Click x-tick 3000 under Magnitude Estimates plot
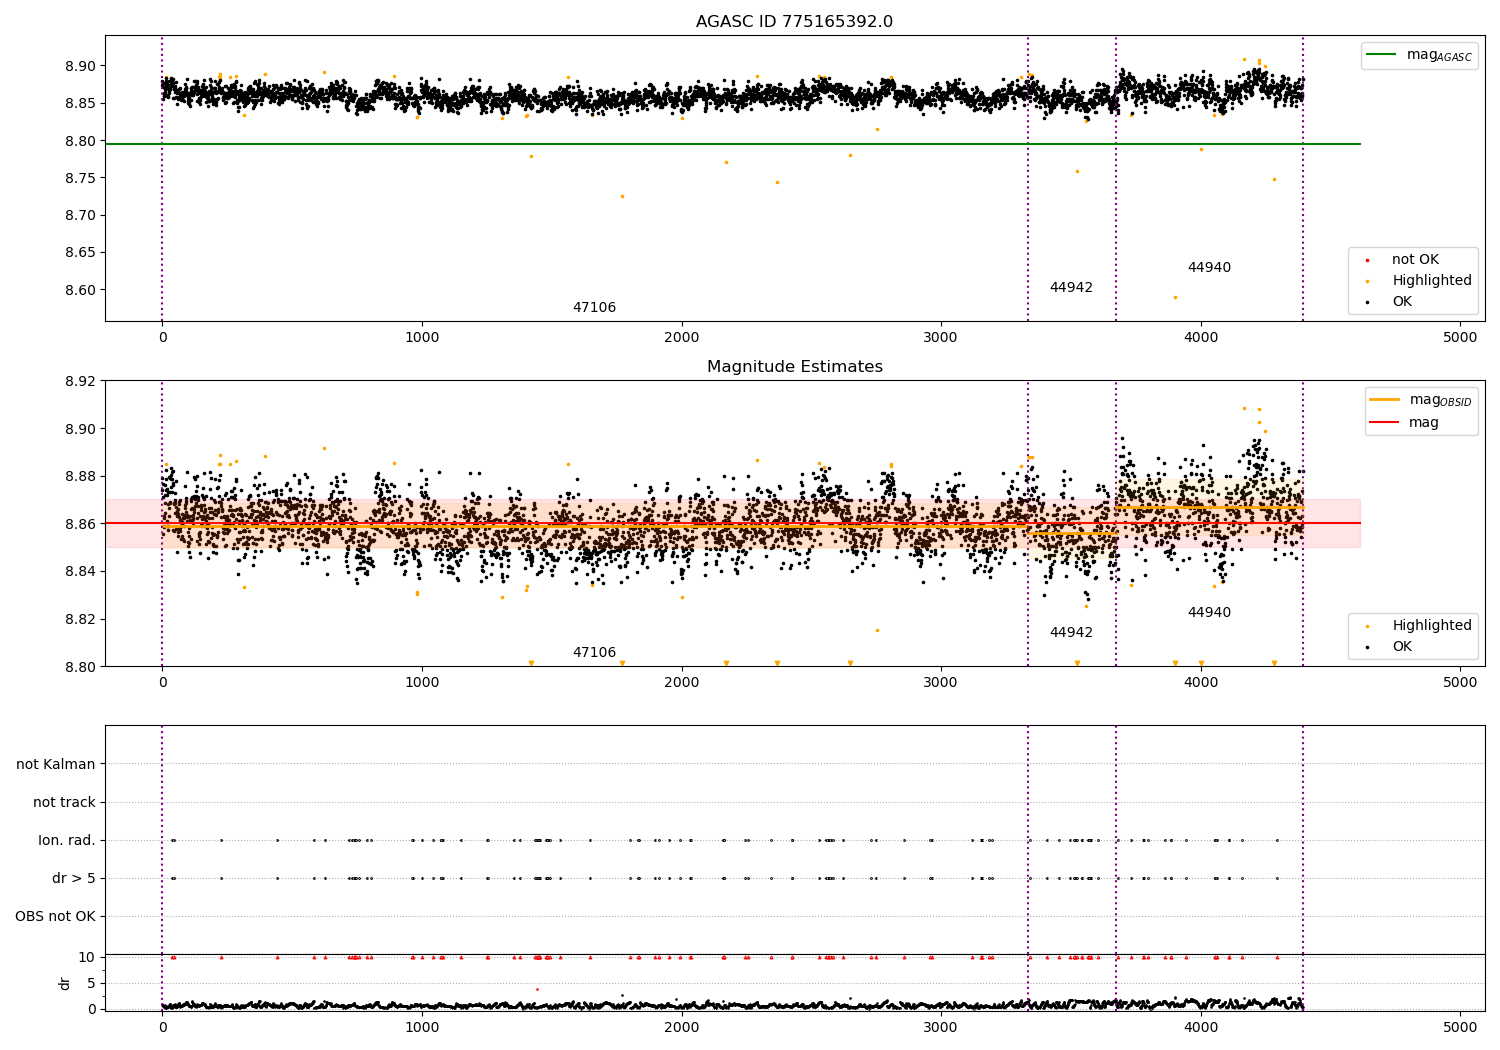1500x1050 pixels. pos(941,683)
